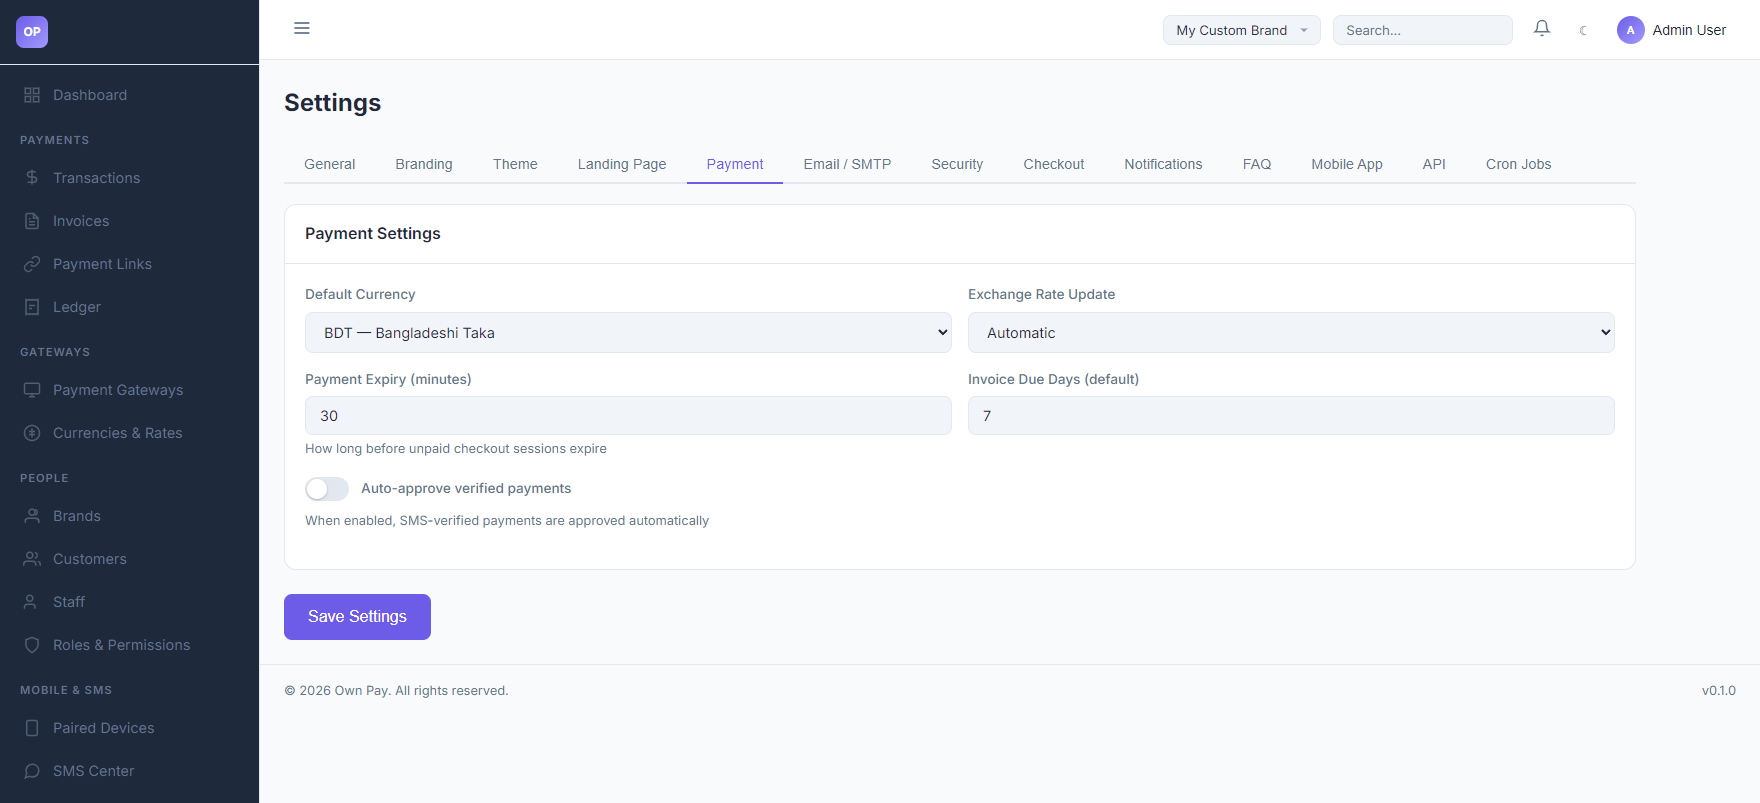This screenshot has height=803, width=1760.
Task: Click the Admin User avatar icon
Action: point(1631,30)
